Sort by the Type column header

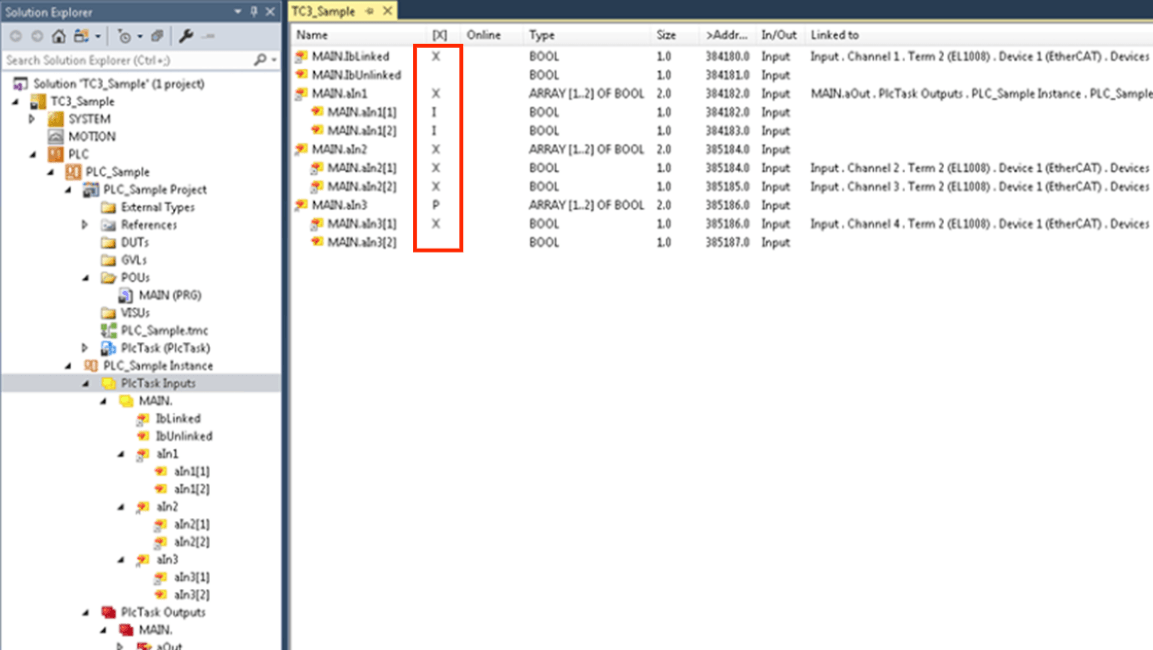tap(543, 35)
